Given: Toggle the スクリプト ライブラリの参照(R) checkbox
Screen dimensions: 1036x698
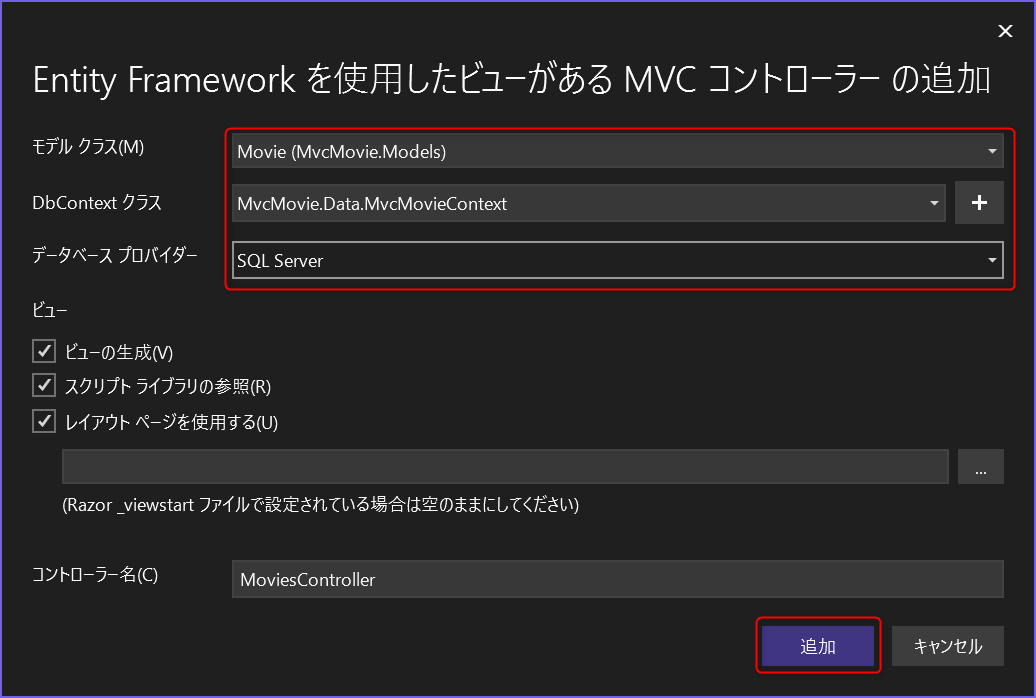Looking at the screenshot, I should [x=43, y=386].
